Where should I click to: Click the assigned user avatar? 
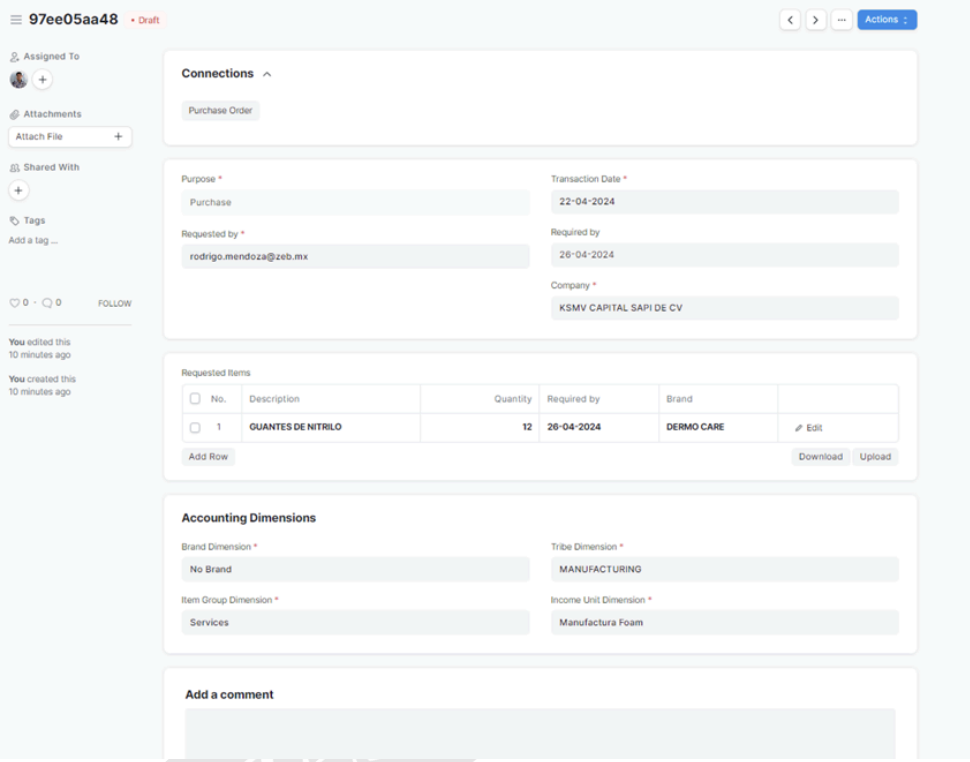[x=19, y=79]
